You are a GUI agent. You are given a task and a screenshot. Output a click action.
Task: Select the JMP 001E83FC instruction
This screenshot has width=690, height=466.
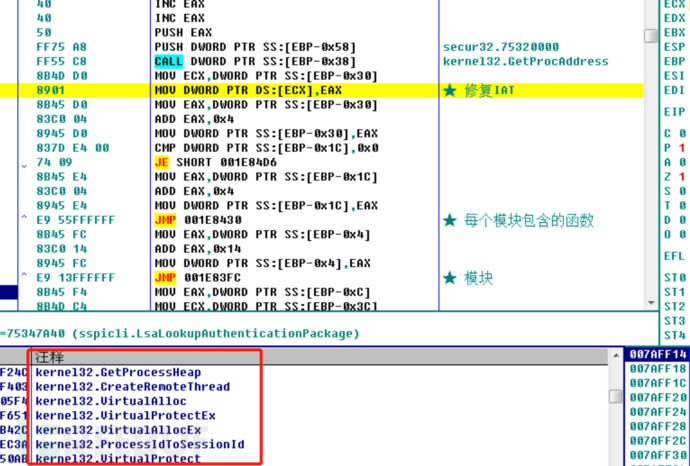[198, 278]
